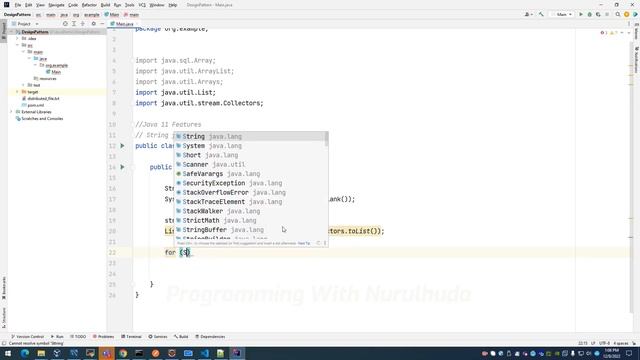Open Version Control tool window
The width and height of the screenshot is (640, 360).
click(x=27, y=337)
